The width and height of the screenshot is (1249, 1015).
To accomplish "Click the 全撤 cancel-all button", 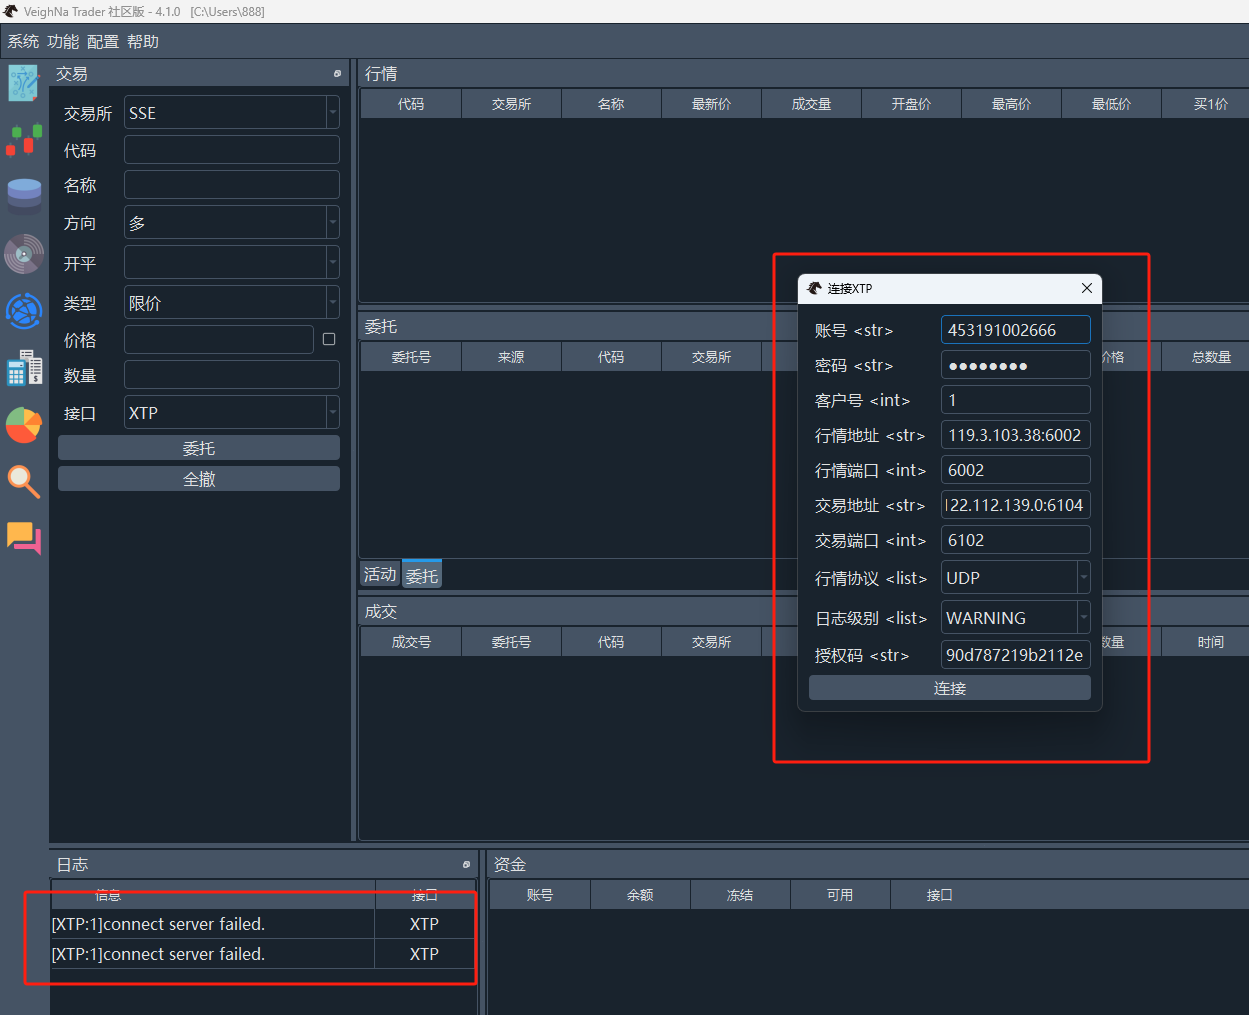I will click(199, 479).
